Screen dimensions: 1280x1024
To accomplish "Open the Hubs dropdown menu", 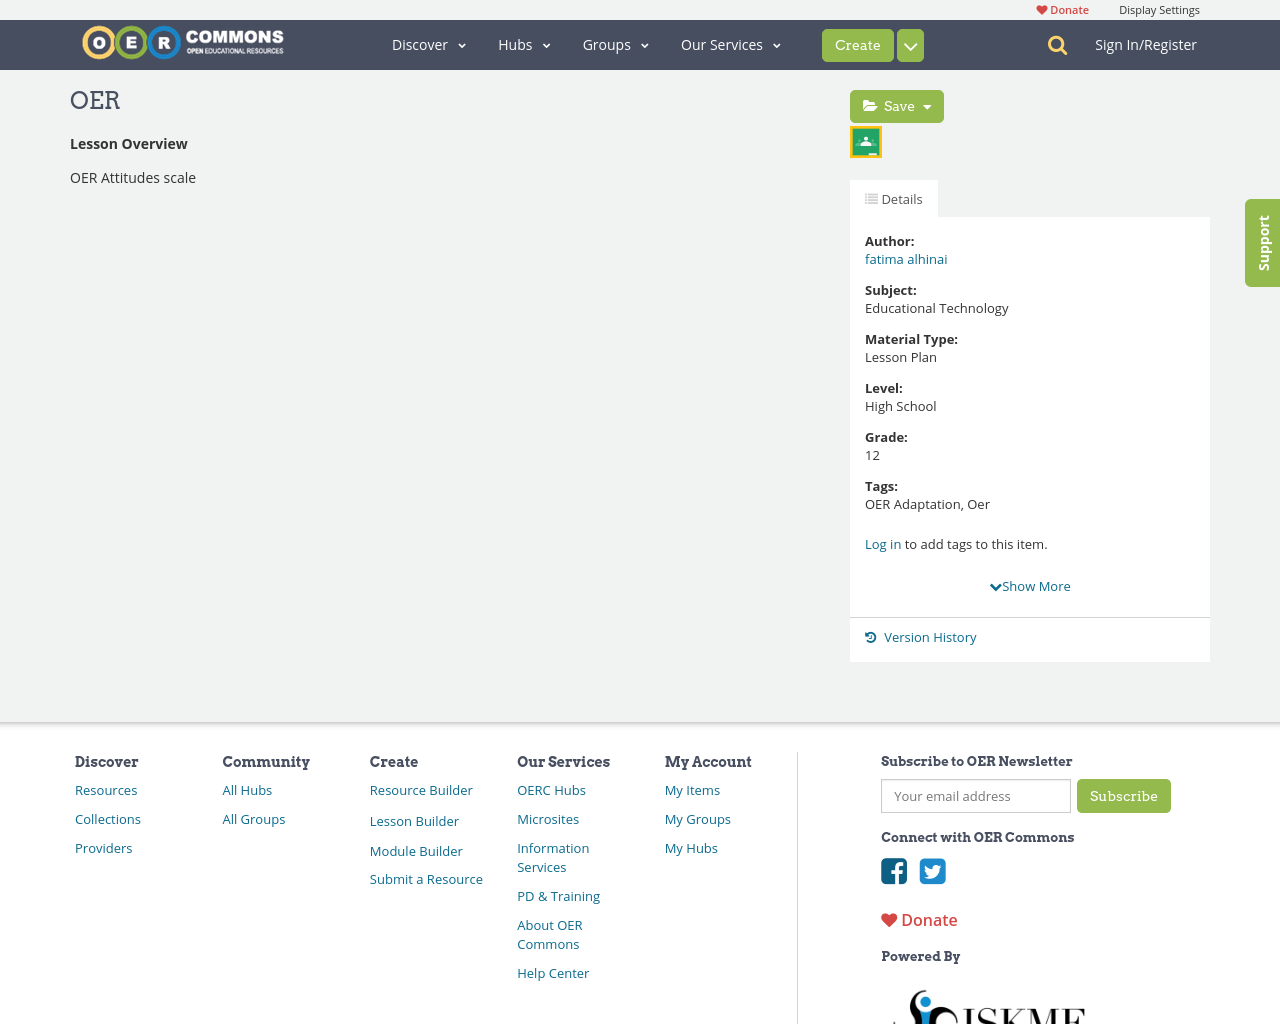I will pyautogui.click(x=523, y=44).
